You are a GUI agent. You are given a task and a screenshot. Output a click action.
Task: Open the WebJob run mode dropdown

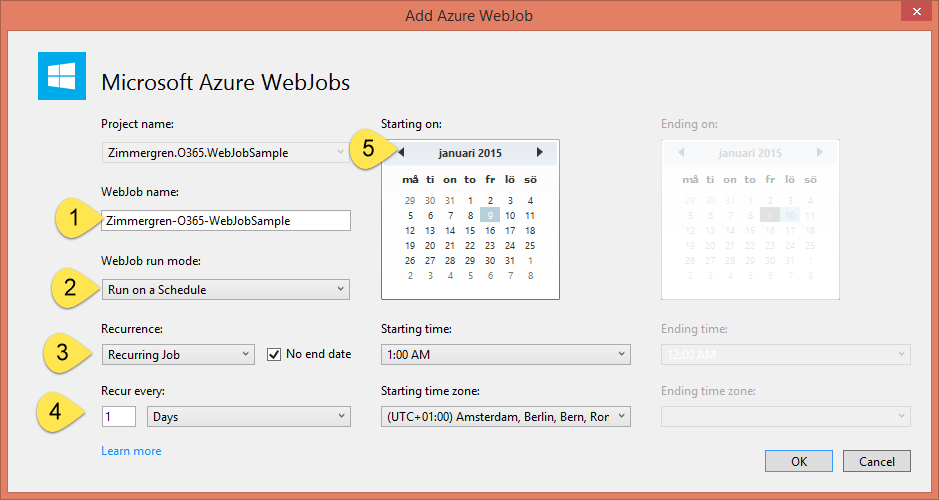(225, 289)
